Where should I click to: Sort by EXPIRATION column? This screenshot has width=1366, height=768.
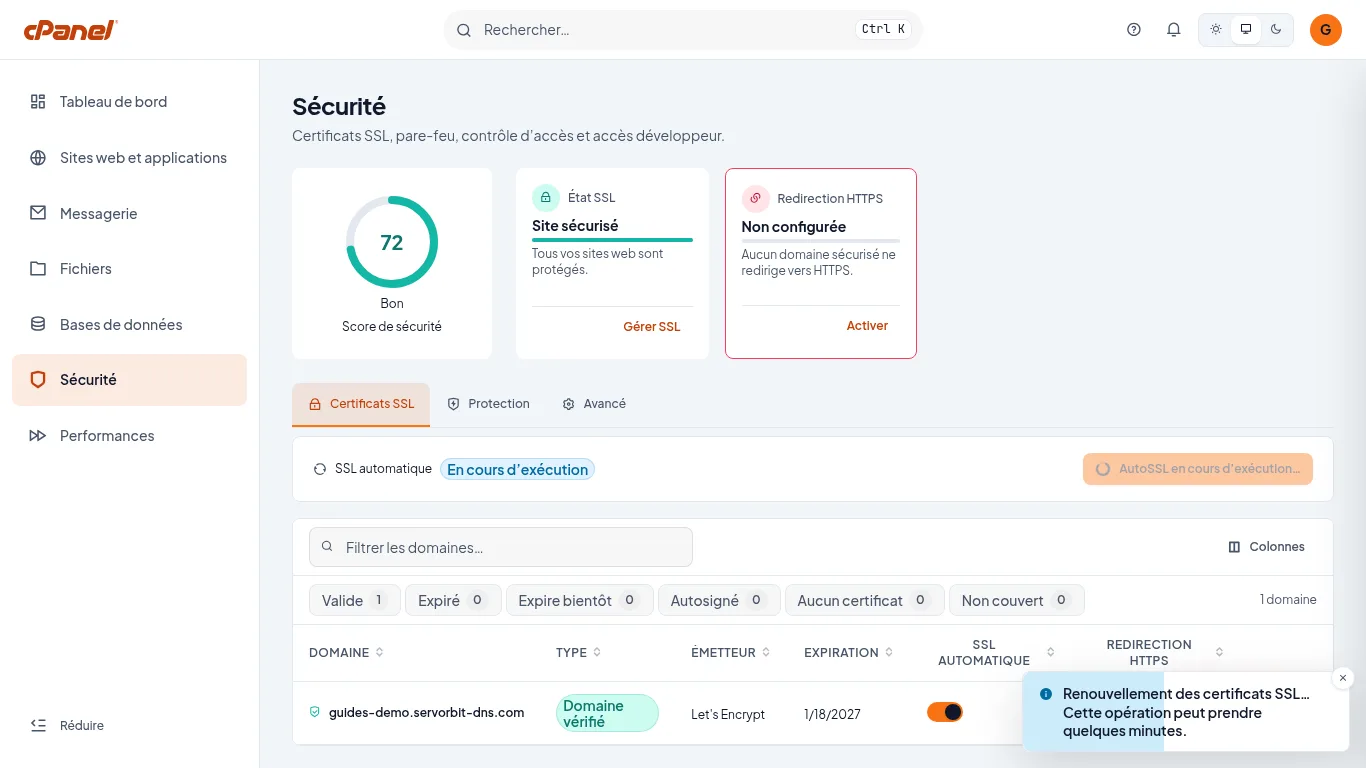point(849,653)
